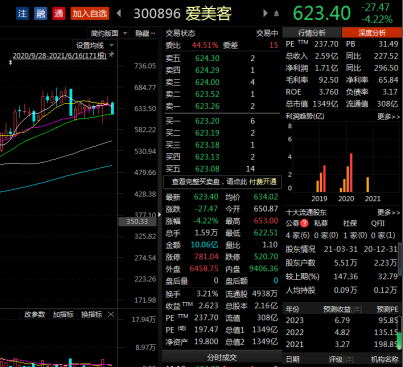The height and width of the screenshot is (367, 403).
Task: Click the 评级 column header
Action: coord(341,359)
